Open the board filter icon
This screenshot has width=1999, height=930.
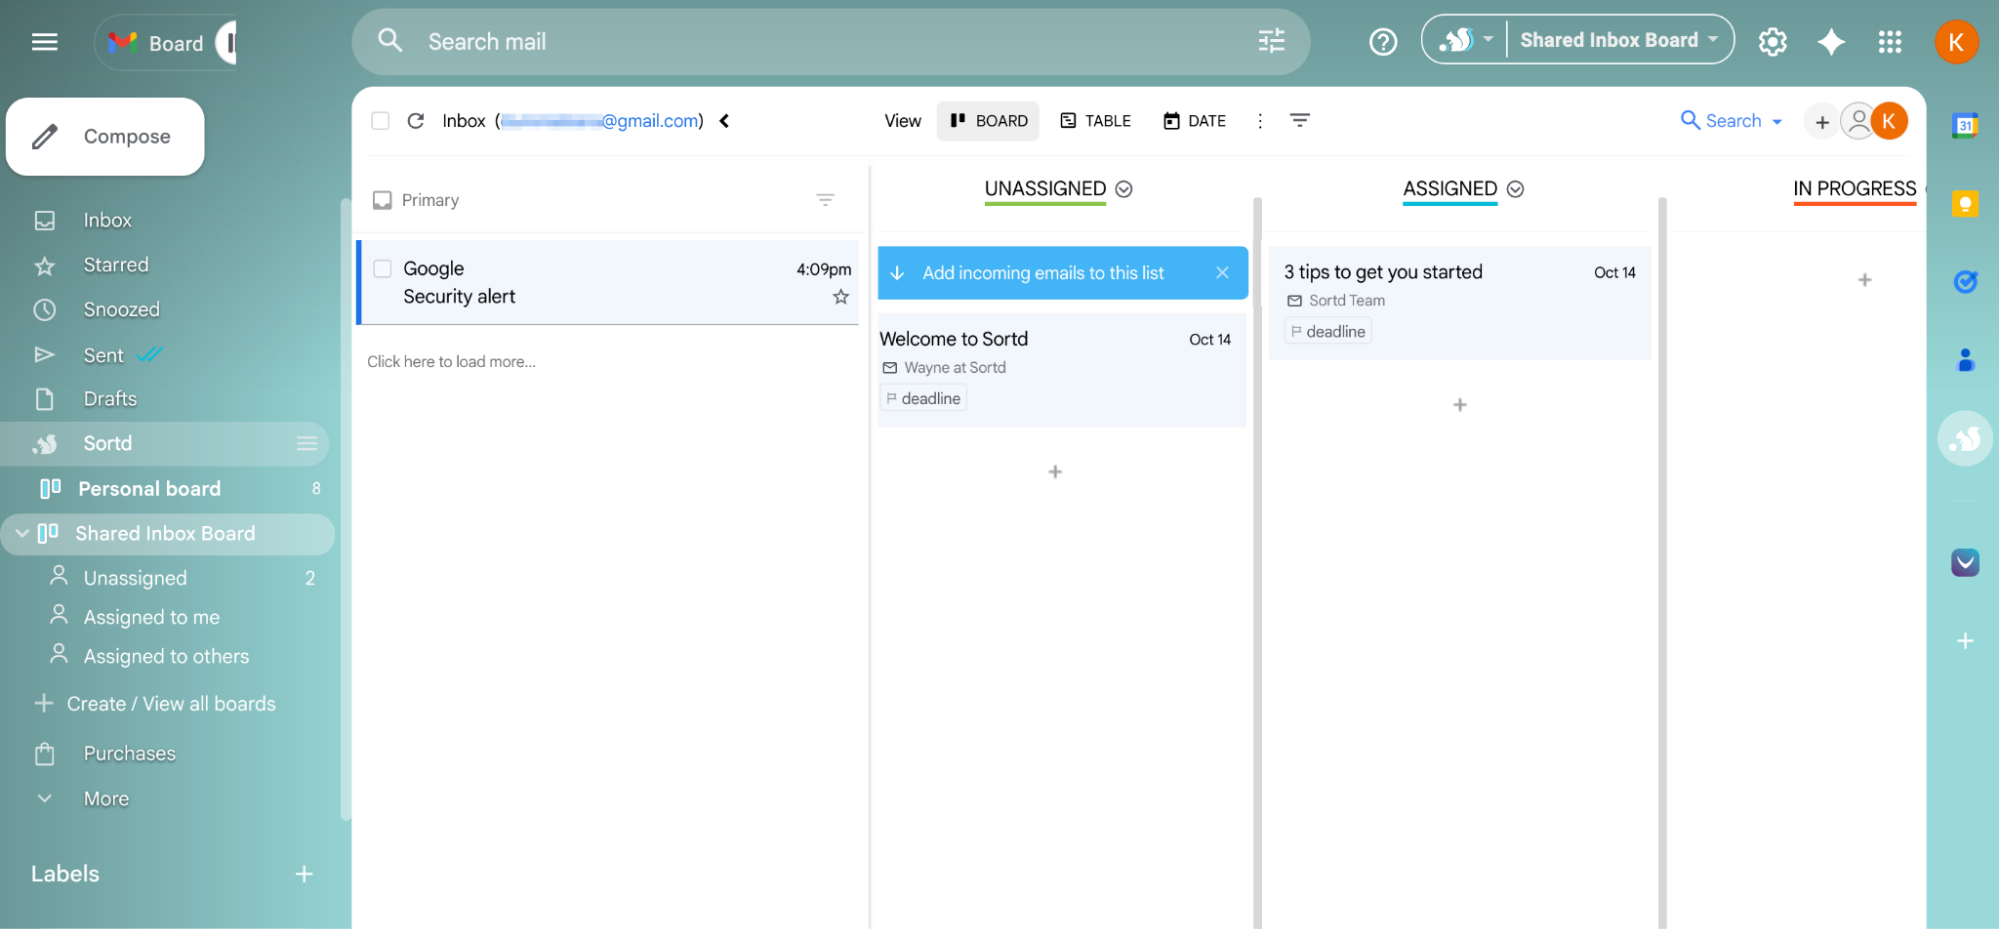pyautogui.click(x=1300, y=120)
